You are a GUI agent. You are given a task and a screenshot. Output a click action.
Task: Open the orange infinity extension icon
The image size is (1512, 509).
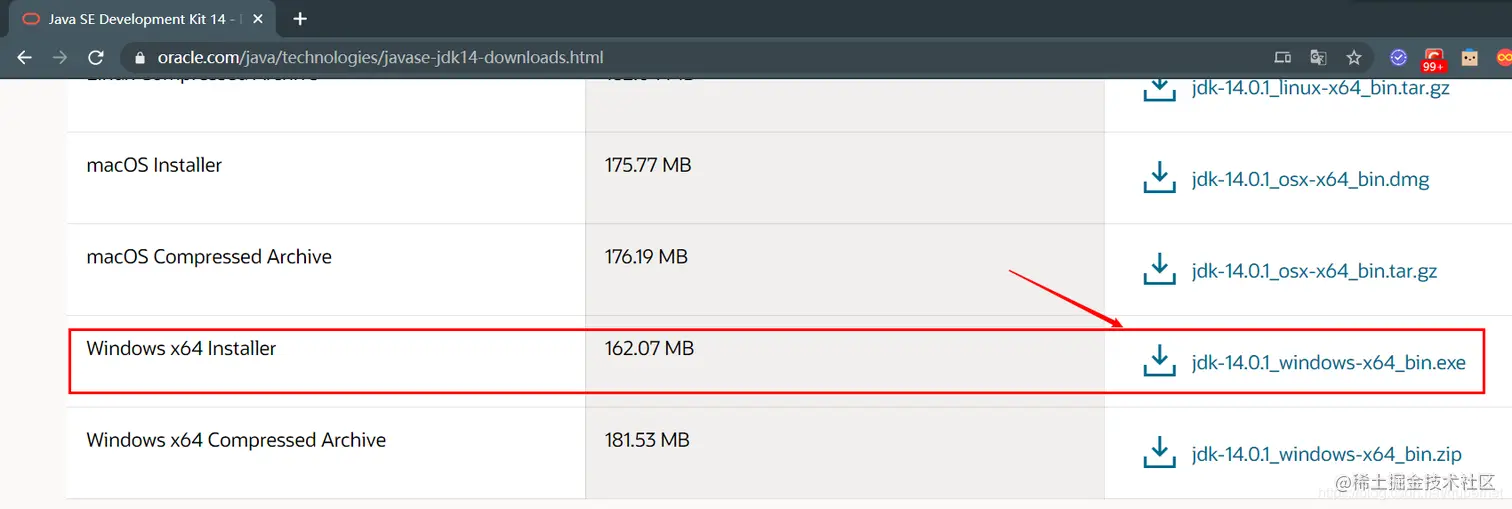click(x=1503, y=57)
